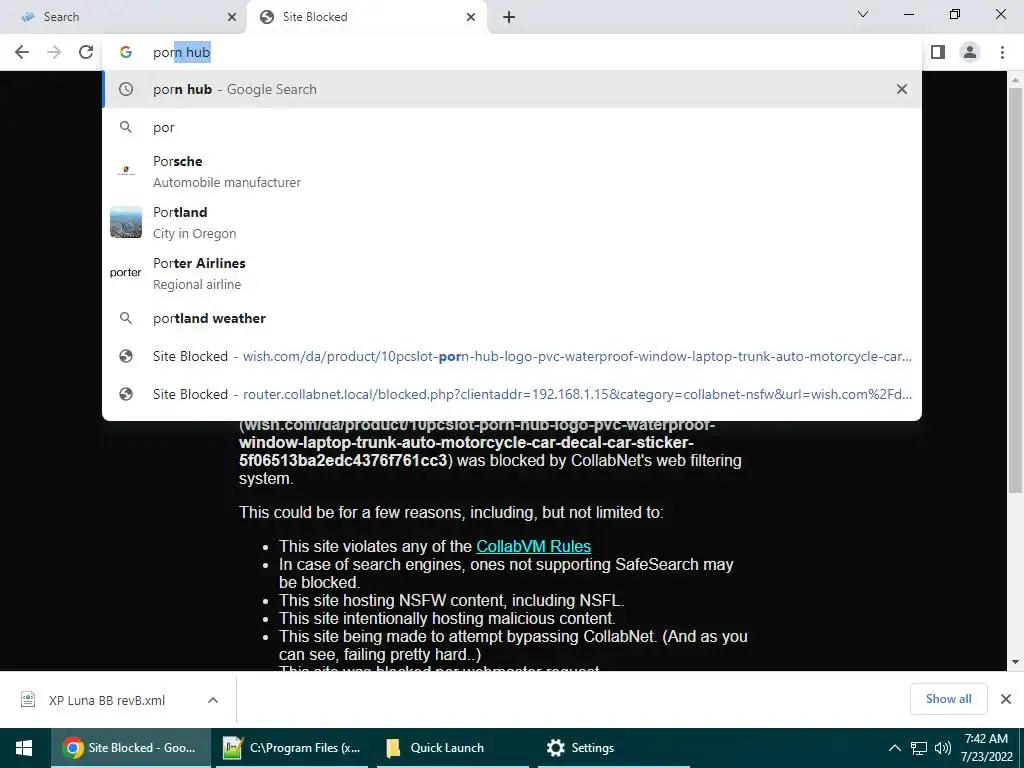Click Show all downloads

coord(948,699)
